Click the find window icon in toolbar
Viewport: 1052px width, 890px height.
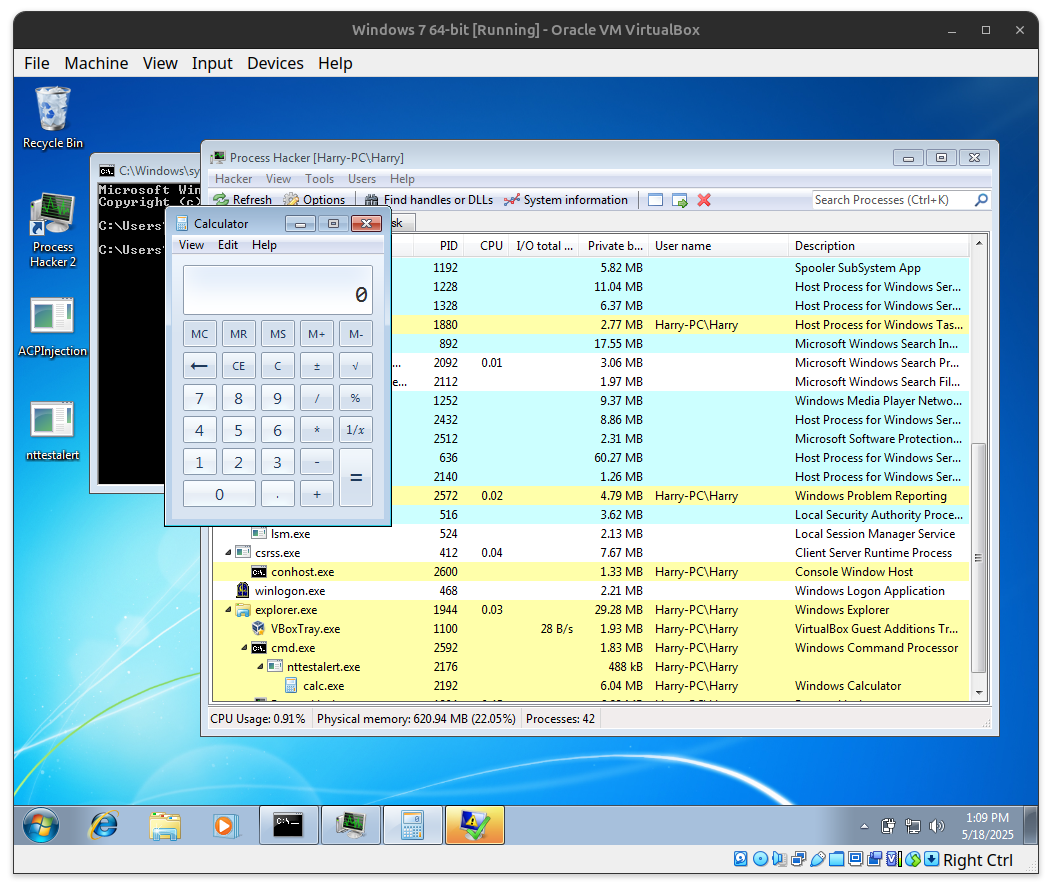(x=655, y=200)
